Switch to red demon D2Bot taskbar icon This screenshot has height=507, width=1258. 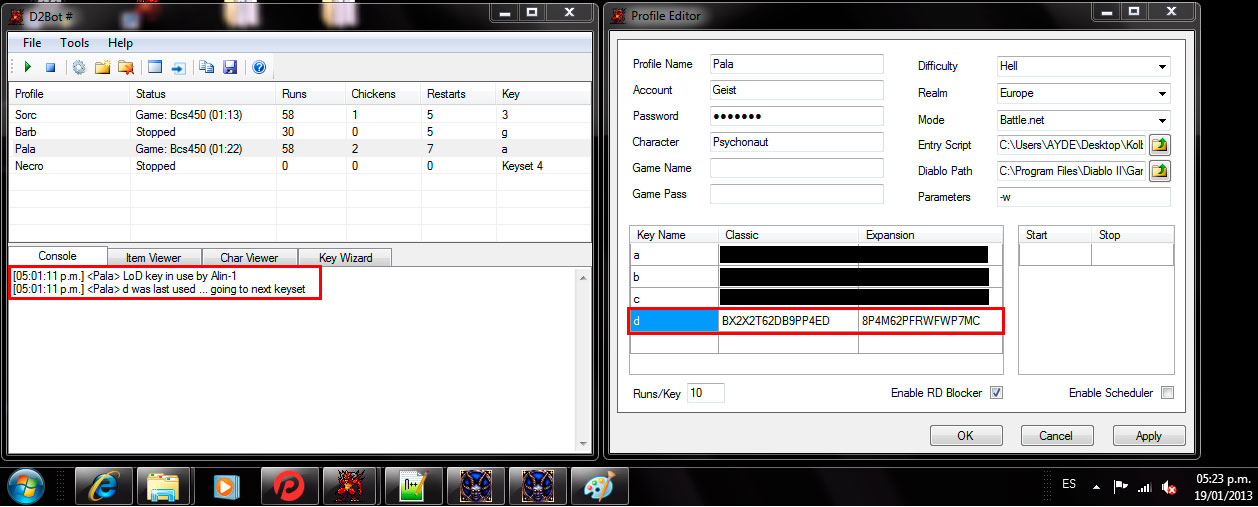(352, 487)
